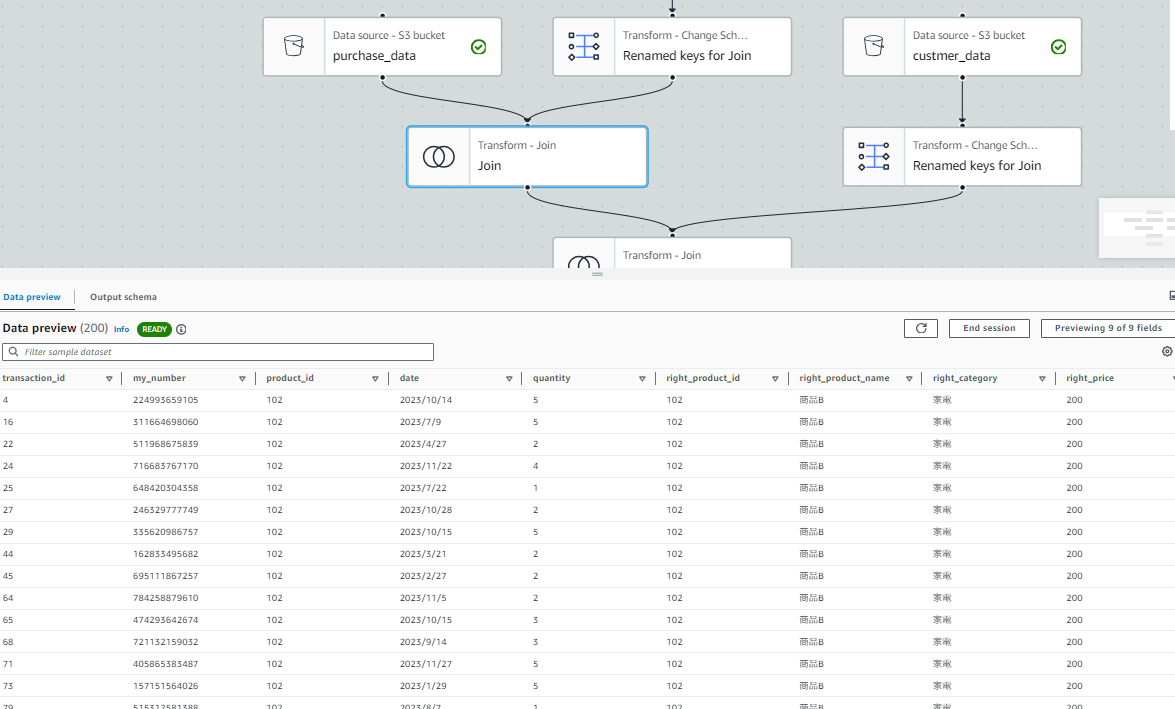Click my_number cell 311664698060
Viewport: 1175px width, 709px height.
[166, 422]
